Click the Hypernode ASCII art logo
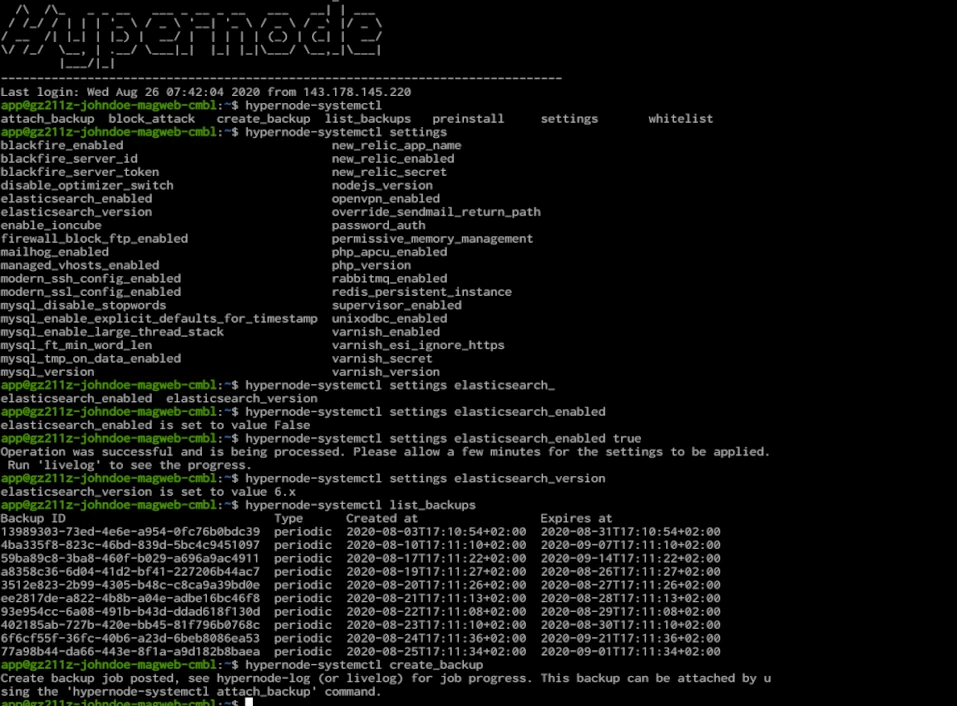 pyautogui.click(x=190, y=35)
